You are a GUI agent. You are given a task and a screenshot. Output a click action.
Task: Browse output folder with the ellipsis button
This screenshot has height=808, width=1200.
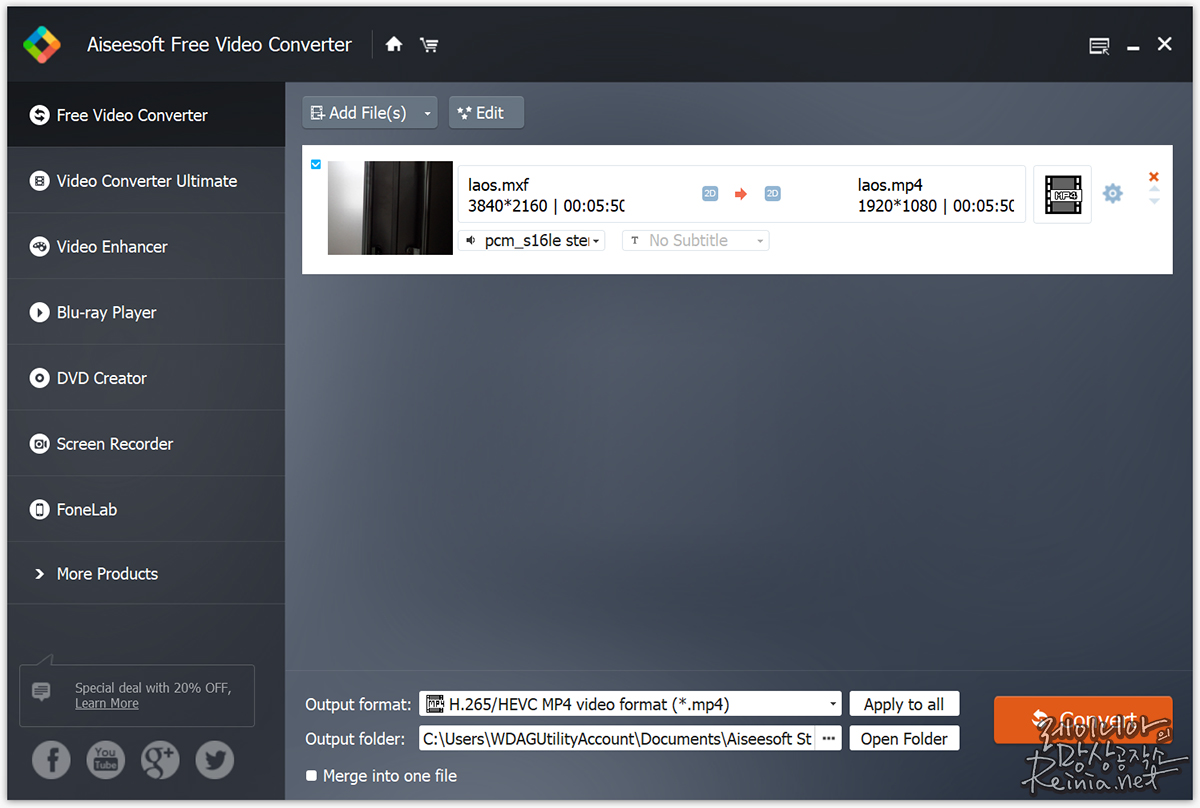(x=828, y=739)
